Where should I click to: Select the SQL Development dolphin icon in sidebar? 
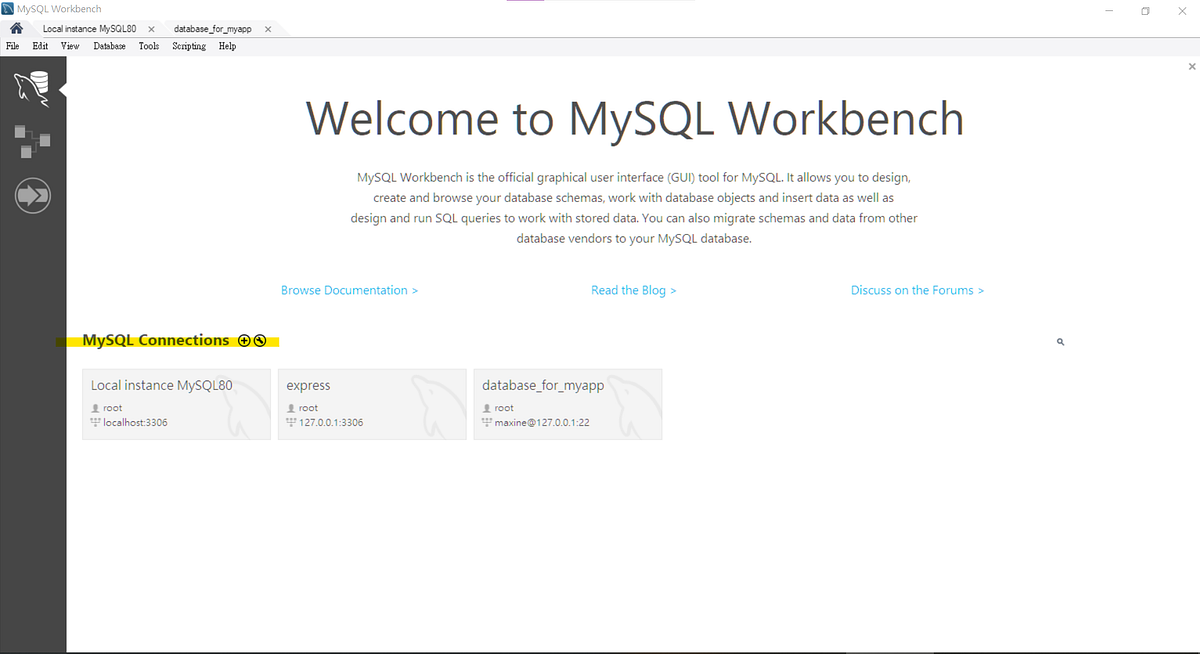33,88
